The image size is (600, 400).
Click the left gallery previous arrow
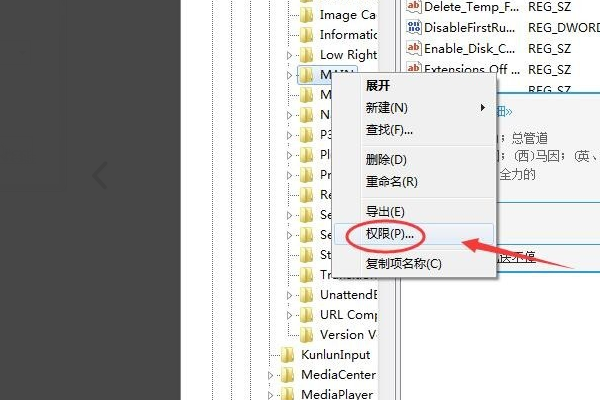tap(100, 175)
